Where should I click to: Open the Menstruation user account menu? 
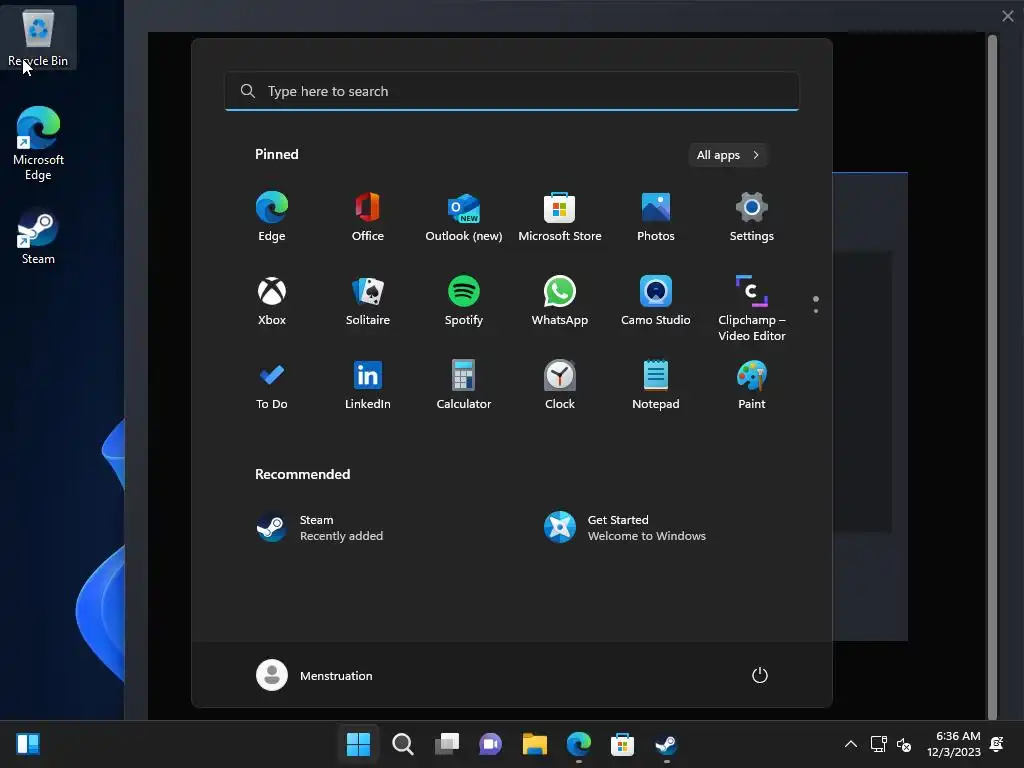pyautogui.click(x=314, y=675)
